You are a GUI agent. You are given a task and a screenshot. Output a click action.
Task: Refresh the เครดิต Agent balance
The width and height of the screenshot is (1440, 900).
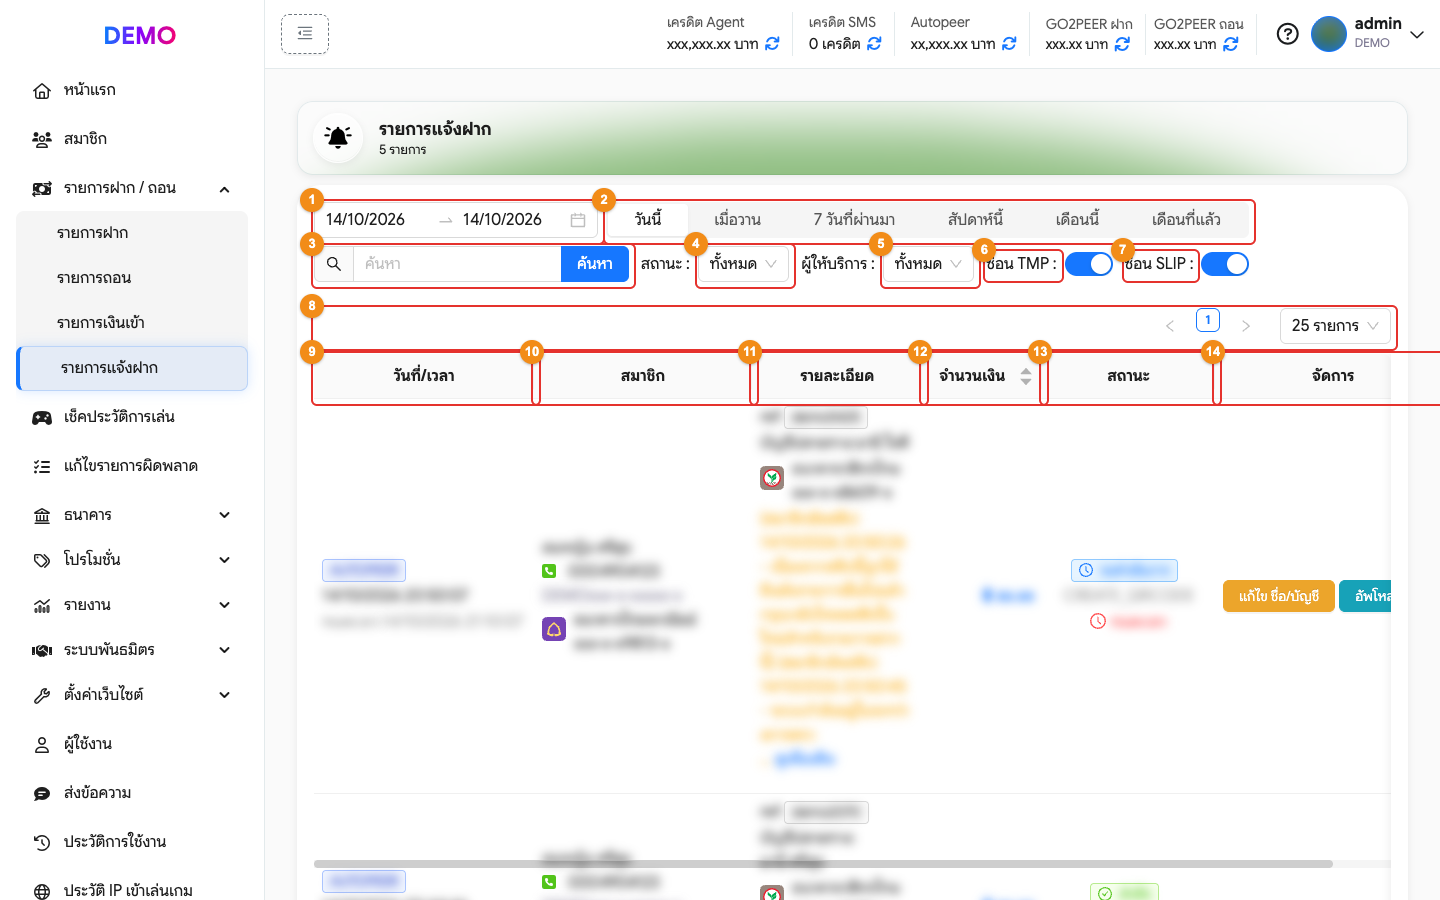tap(772, 44)
